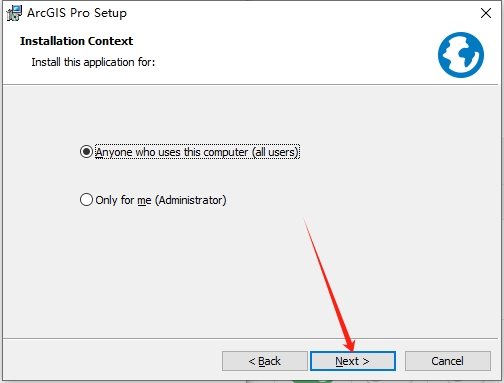This screenshot has width=504, height=383.
Task: Click the "Anyone who uses this computer" label
Action: (x=171, y=152)
